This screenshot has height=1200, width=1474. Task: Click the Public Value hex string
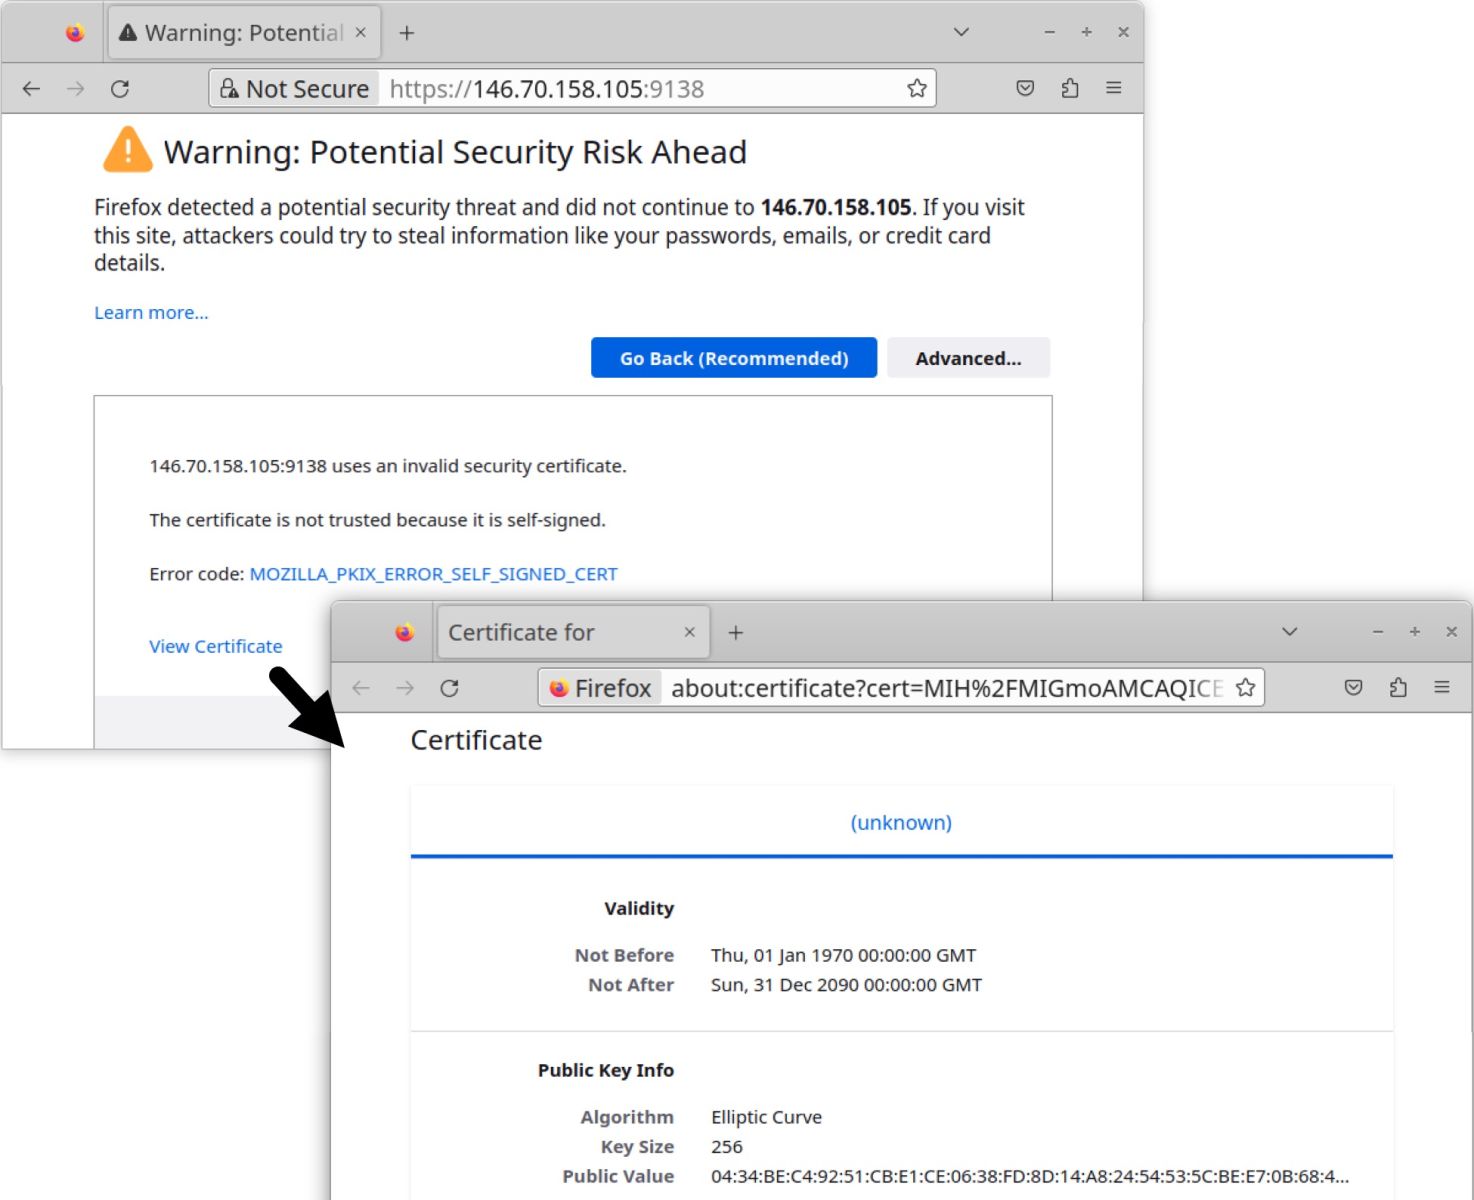coord(1030,1176)
